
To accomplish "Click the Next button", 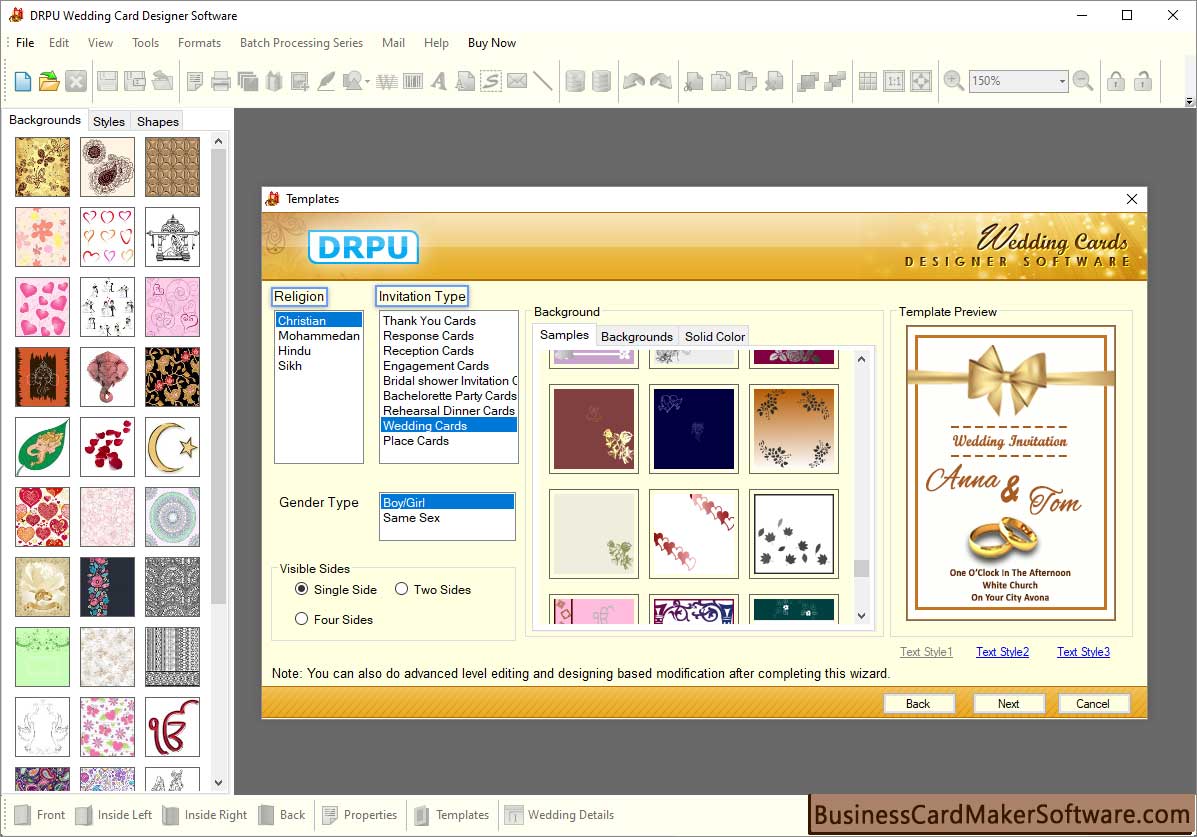I will point(1008,703).
